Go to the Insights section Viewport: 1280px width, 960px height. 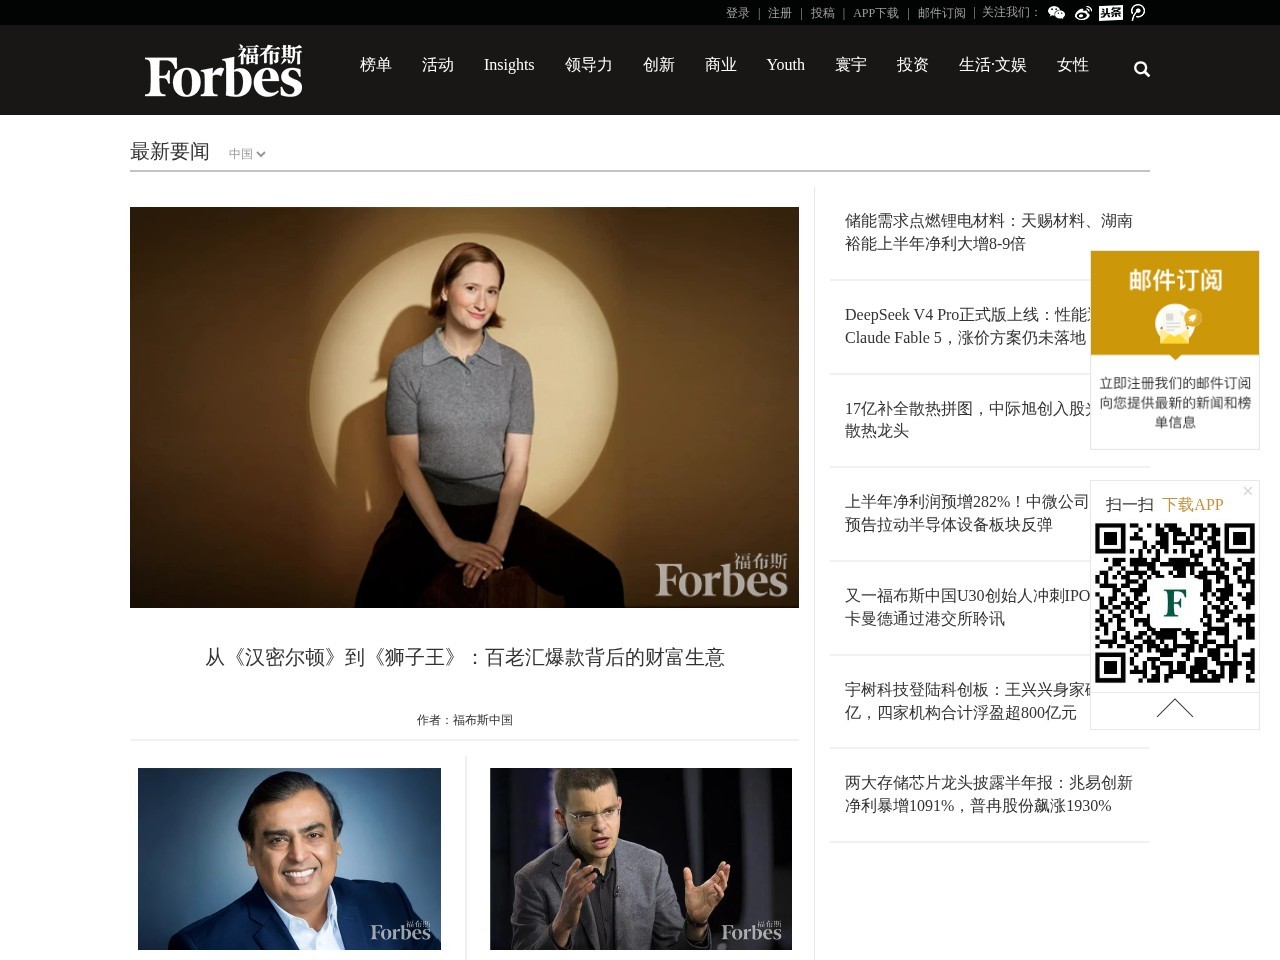509,65
